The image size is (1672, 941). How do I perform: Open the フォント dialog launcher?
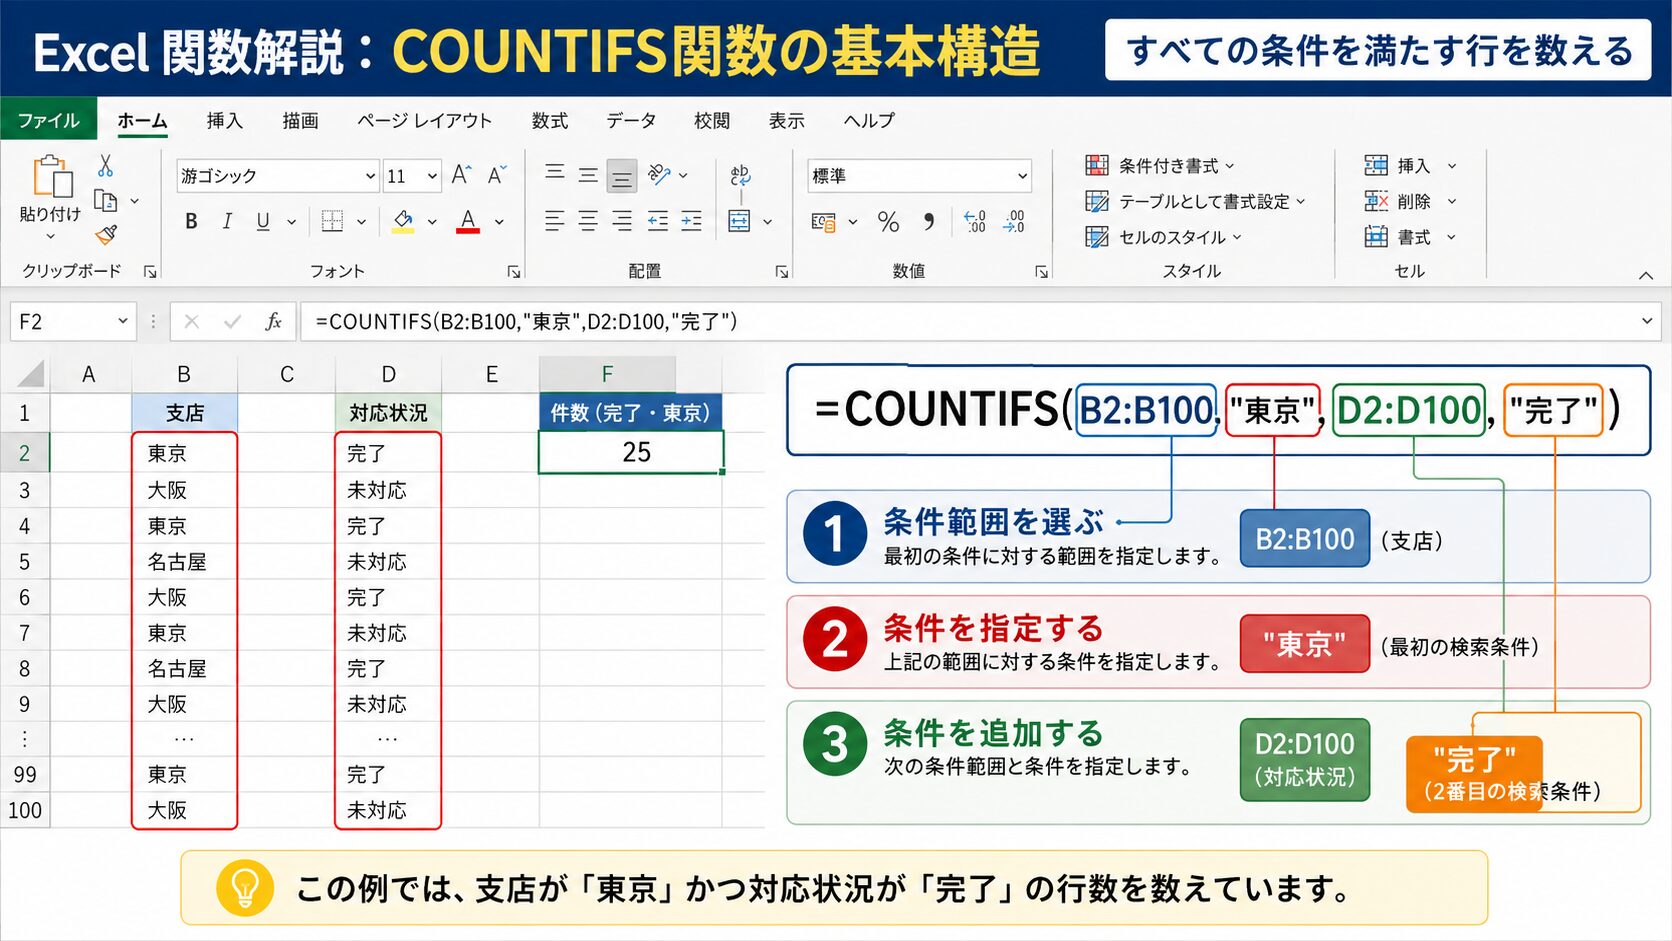(x=514, y=271)
